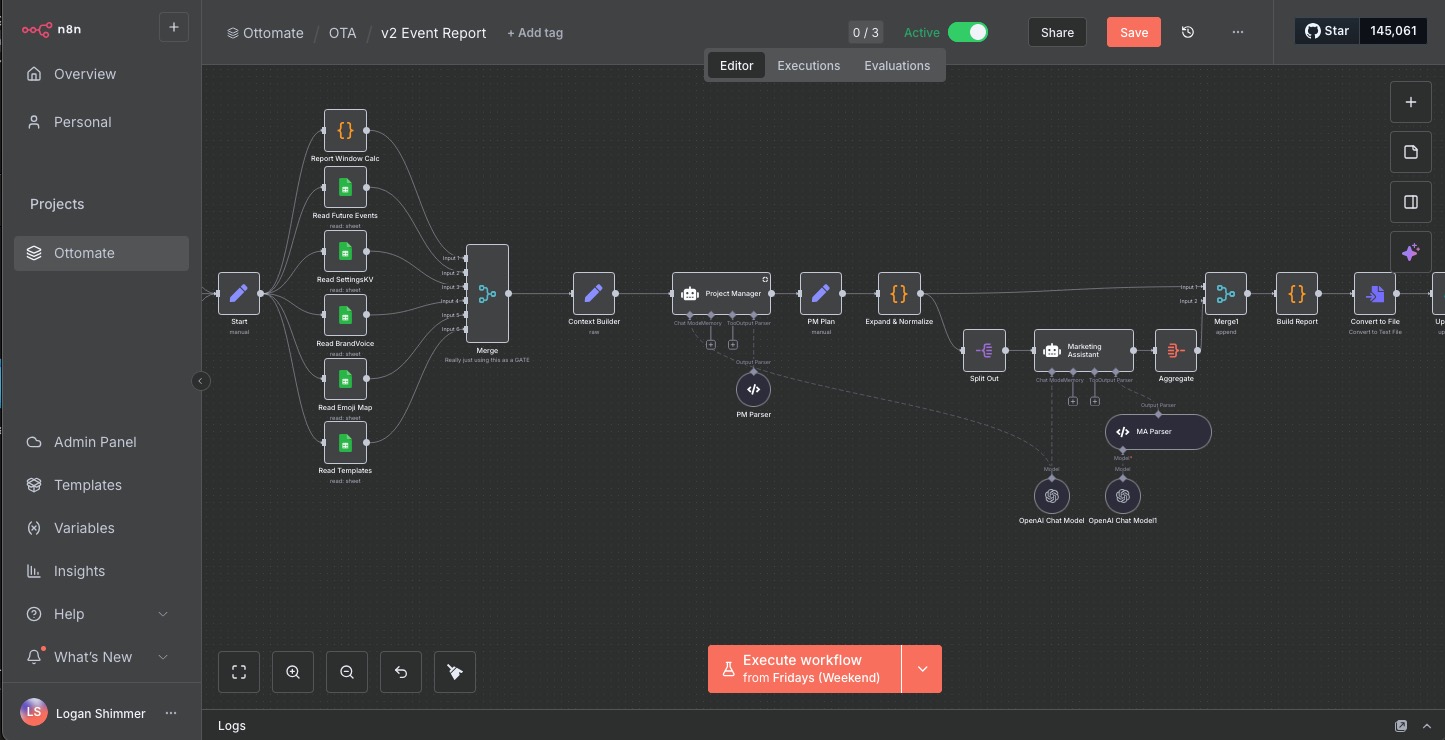Select the OpenAI Chat Model node
Image resolution: width=1445 pixels, height=740 pixels.
pos(1051,495)
